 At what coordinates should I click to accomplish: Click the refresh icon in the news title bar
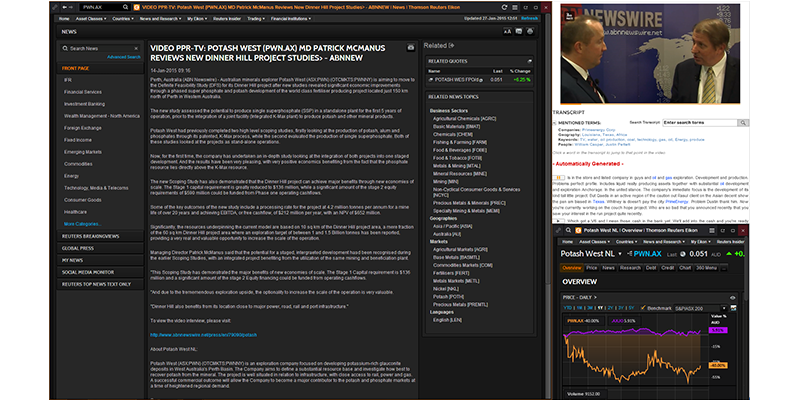(x=505, y=8)
